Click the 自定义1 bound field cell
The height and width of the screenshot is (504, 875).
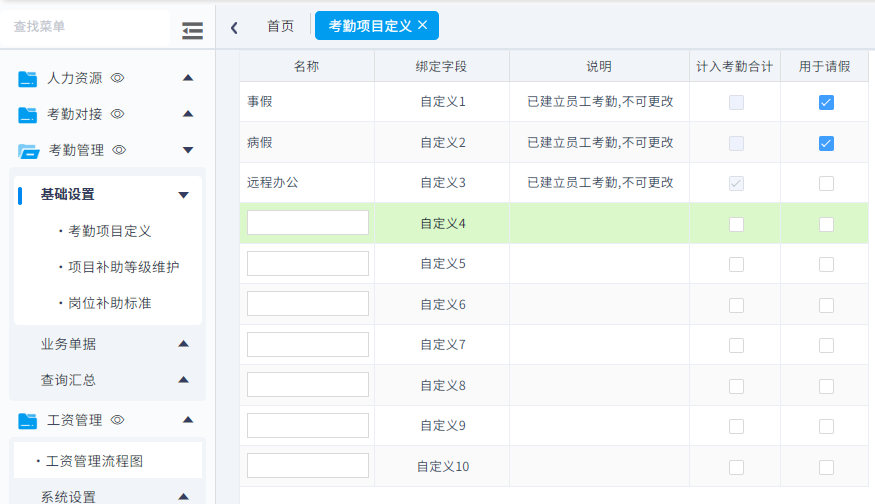[x=441, y=102]
